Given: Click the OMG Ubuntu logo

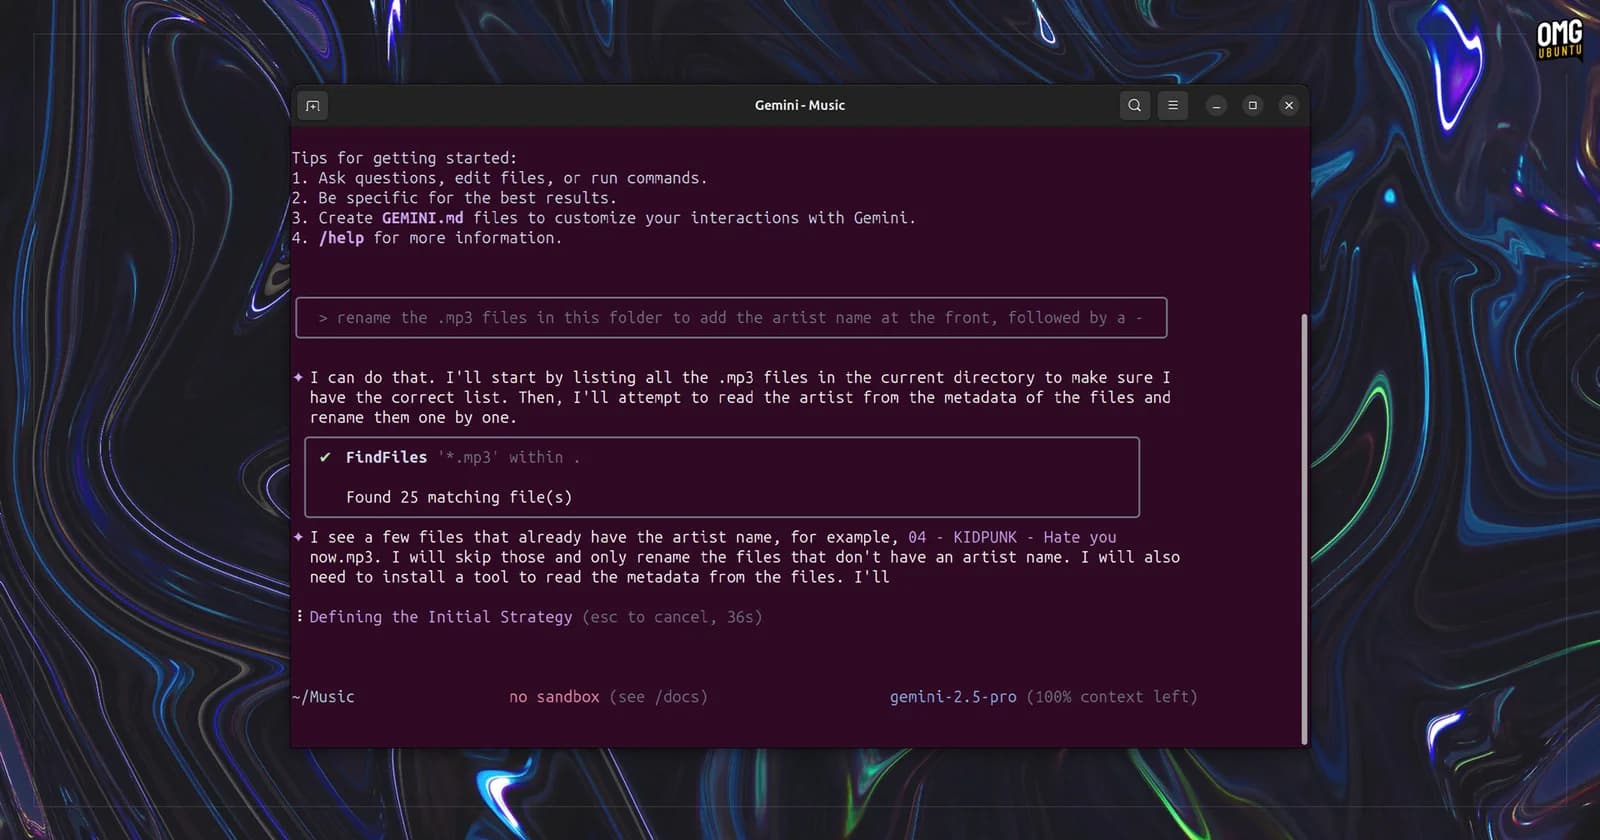Looking at the screenshot, I should click(1559, 40).
